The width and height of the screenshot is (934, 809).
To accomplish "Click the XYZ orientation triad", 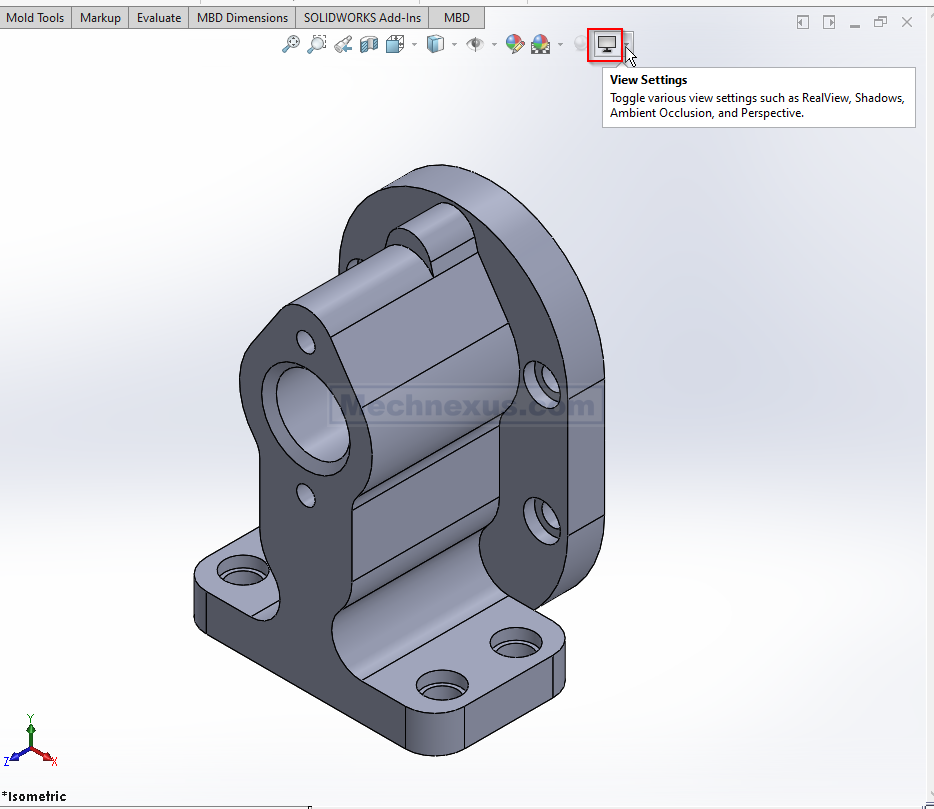I will 30,745.
